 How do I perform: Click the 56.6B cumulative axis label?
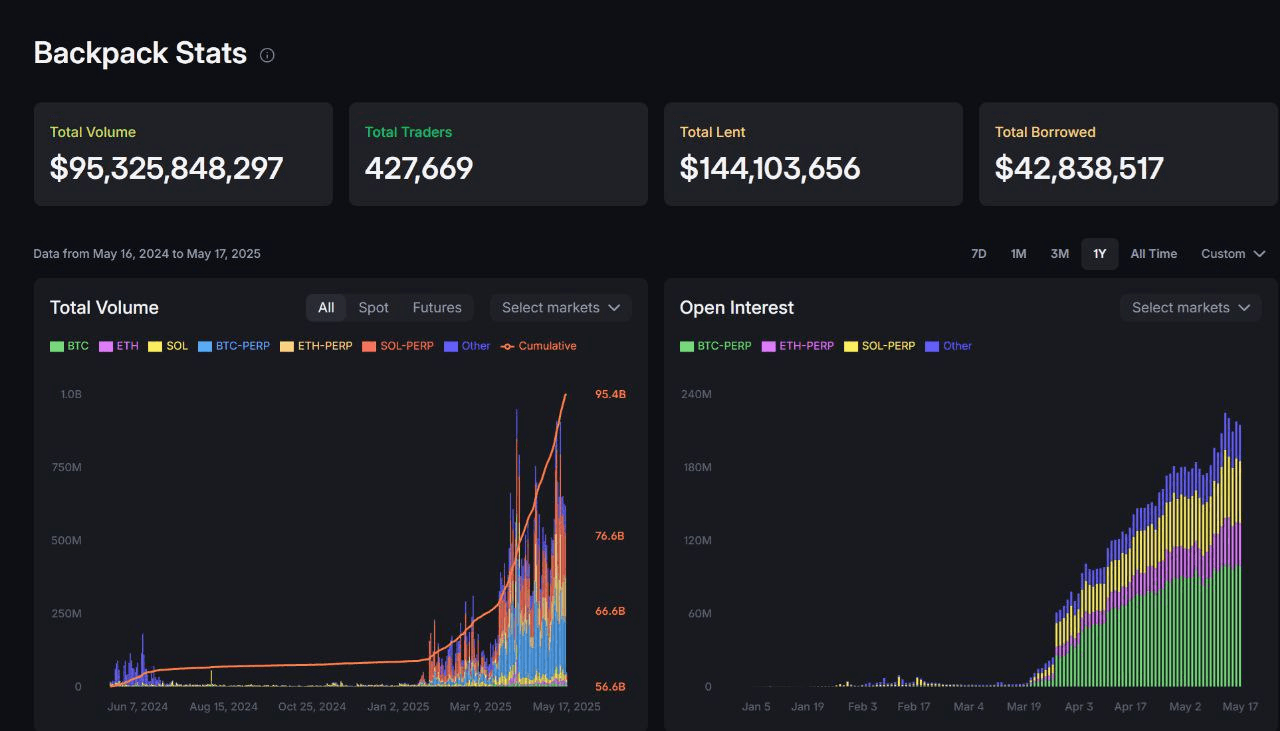click(610, 687)
